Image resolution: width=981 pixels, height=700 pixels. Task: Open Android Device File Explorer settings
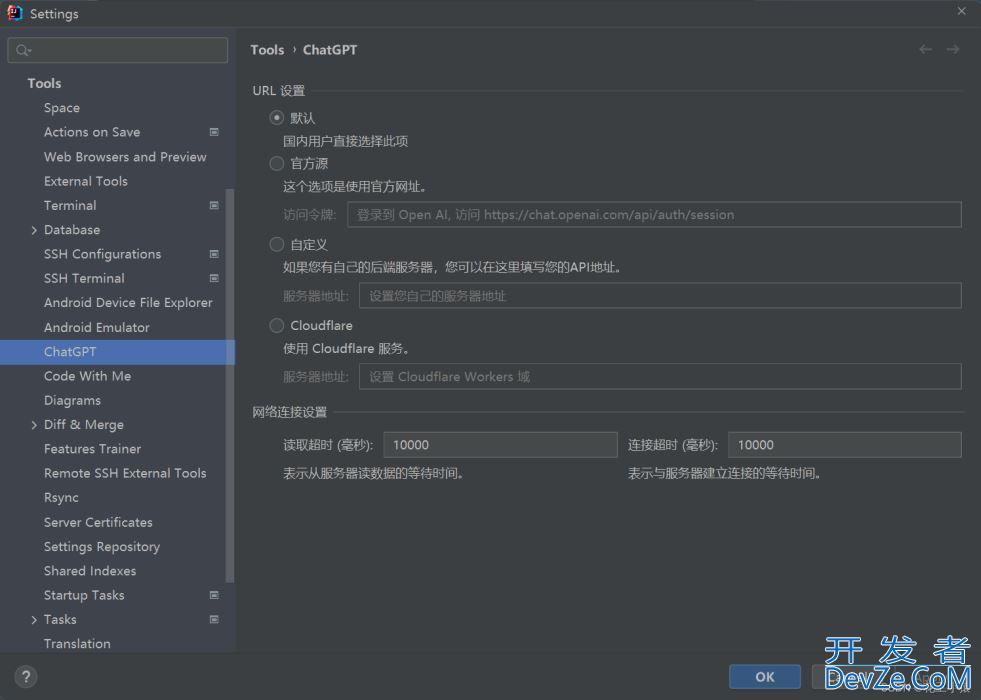point(128,302)
